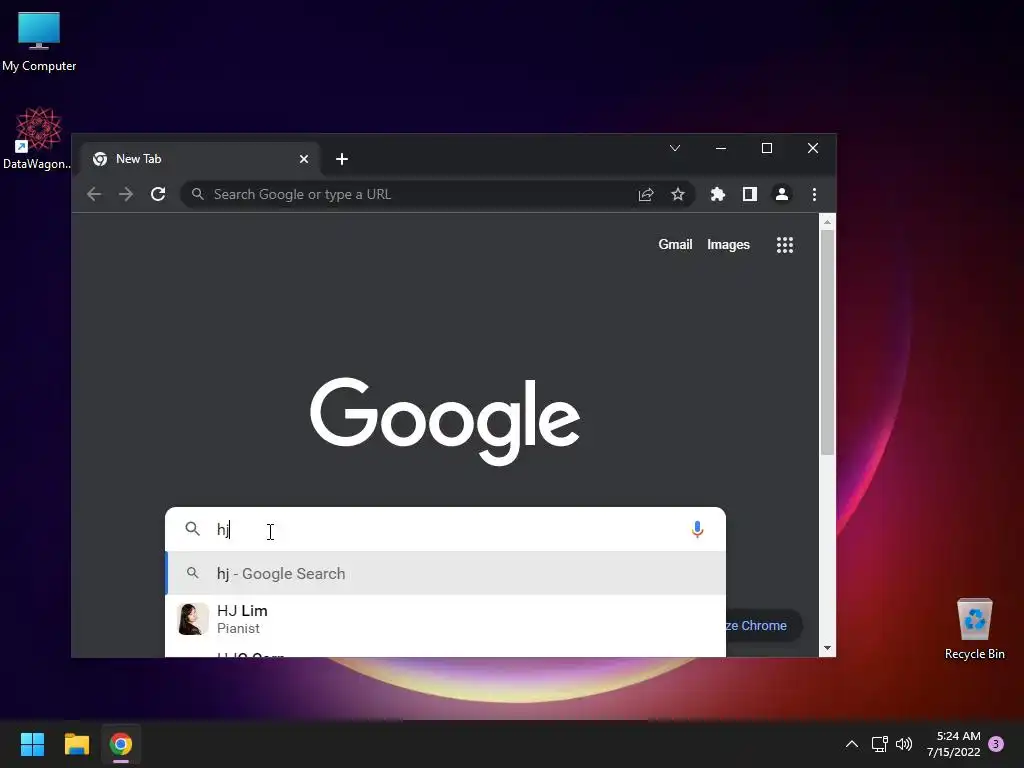Click the vertical scrollbar thumb

click(827, 342)
